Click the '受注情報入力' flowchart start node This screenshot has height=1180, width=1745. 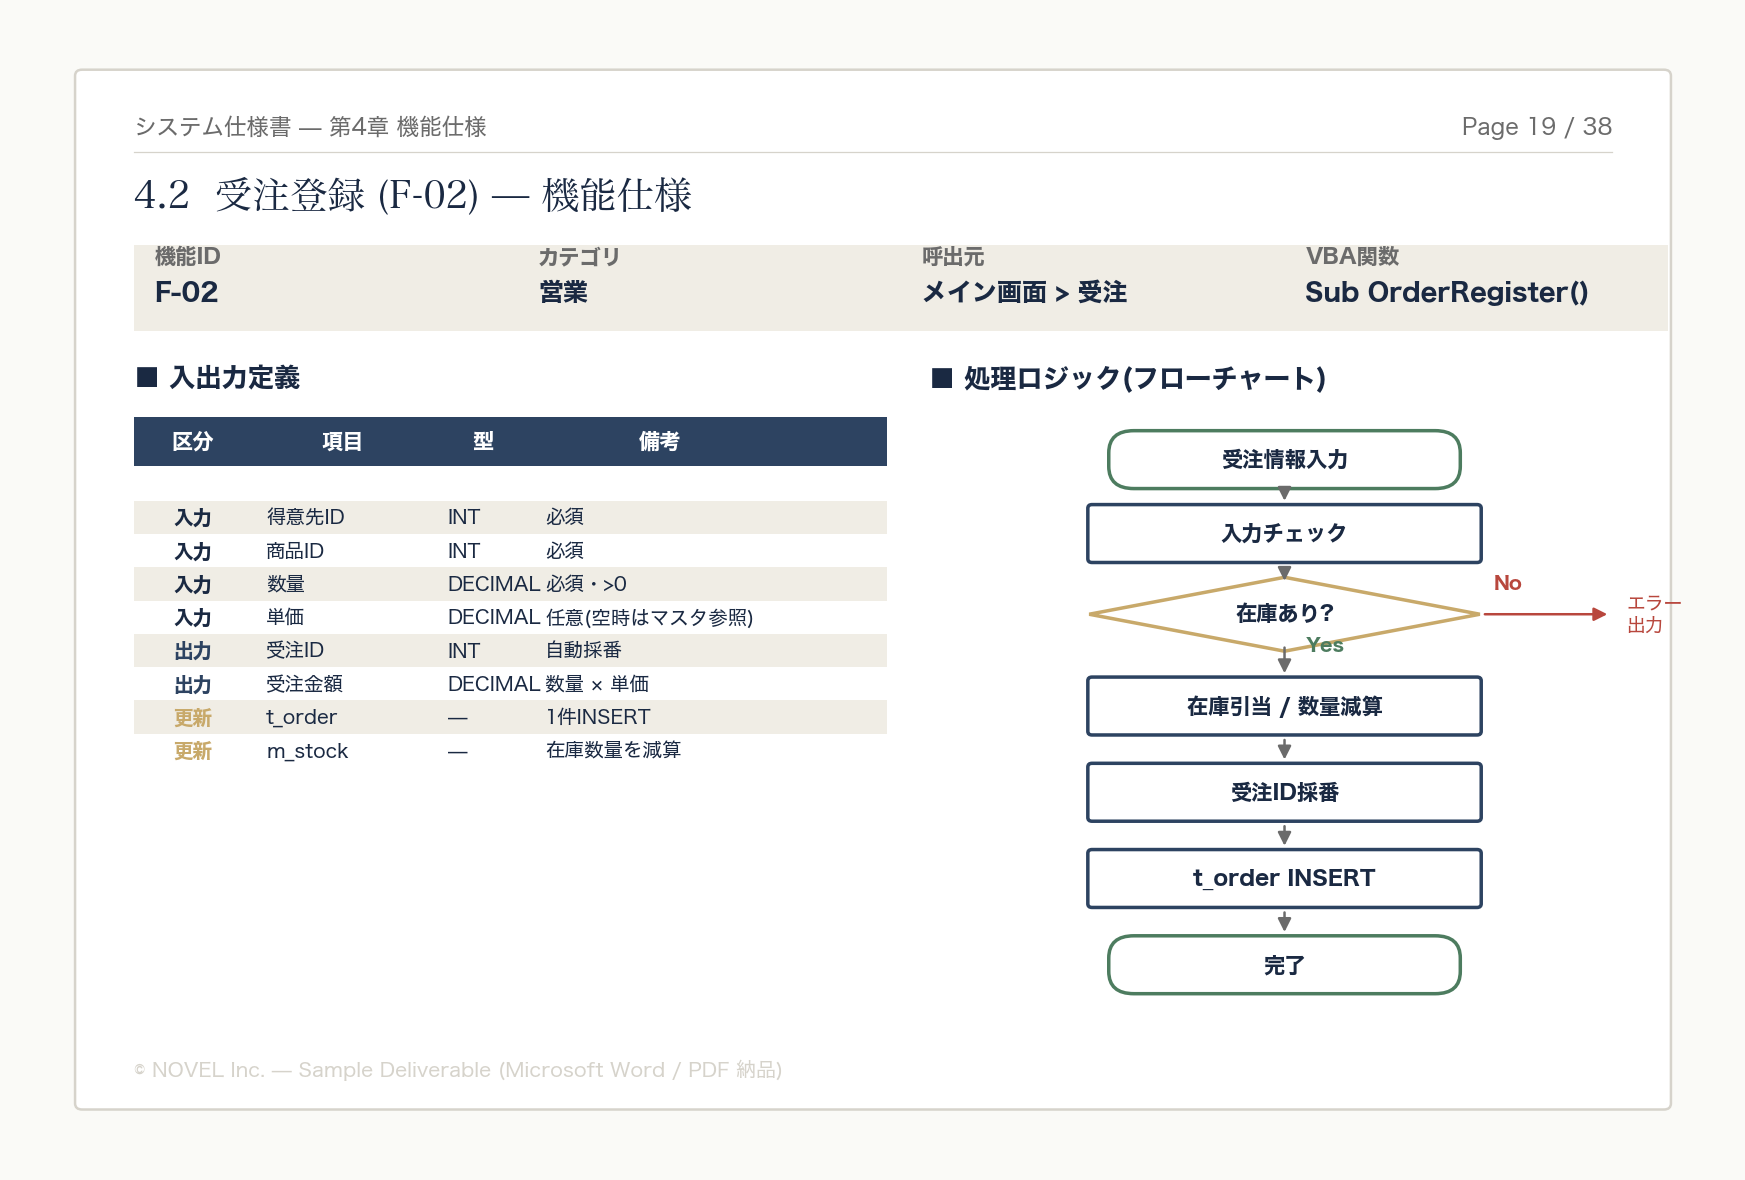click(1284, 460)
